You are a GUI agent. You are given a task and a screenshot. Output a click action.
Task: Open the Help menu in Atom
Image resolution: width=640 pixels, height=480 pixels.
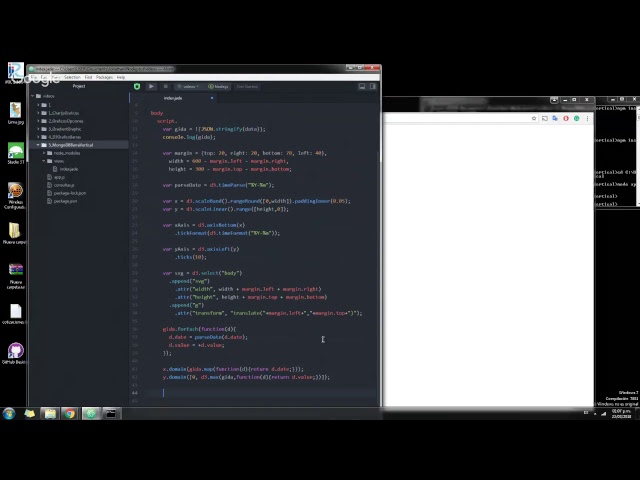click(x=121, y=77)
